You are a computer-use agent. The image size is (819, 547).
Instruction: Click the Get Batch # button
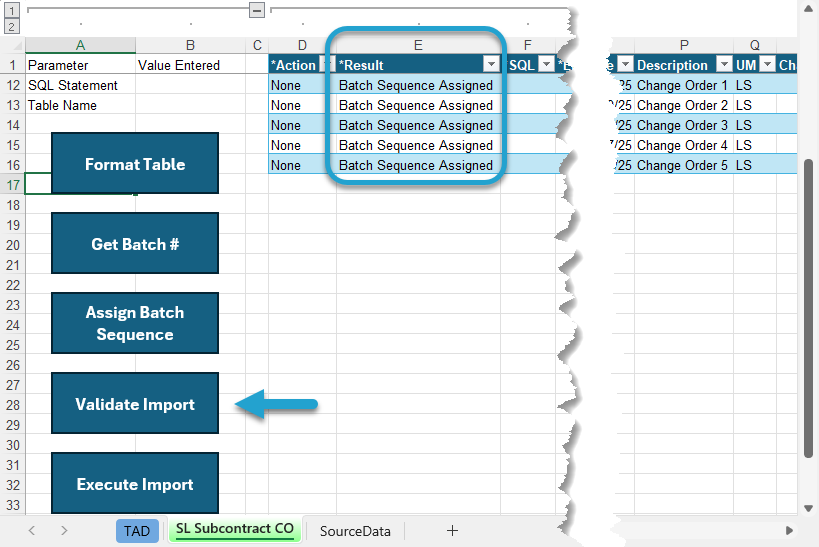pyautogui.click(x=135, y=243)
